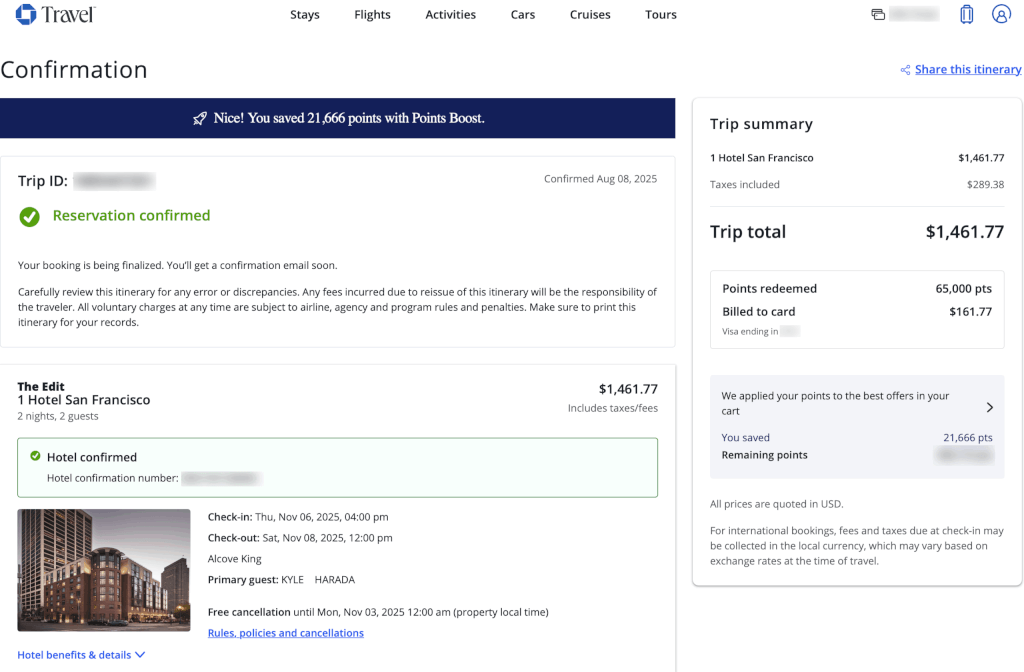The width and height of the screenshot is (1024, 672).
Task: Click the Points Boost savings banner
Action: [338, 118]
